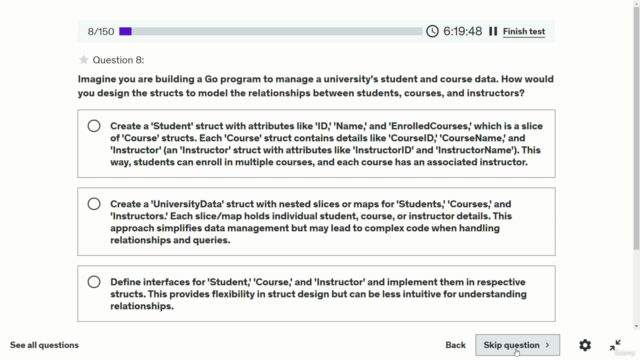Select the Define interfaces radio option

(94, 282)
